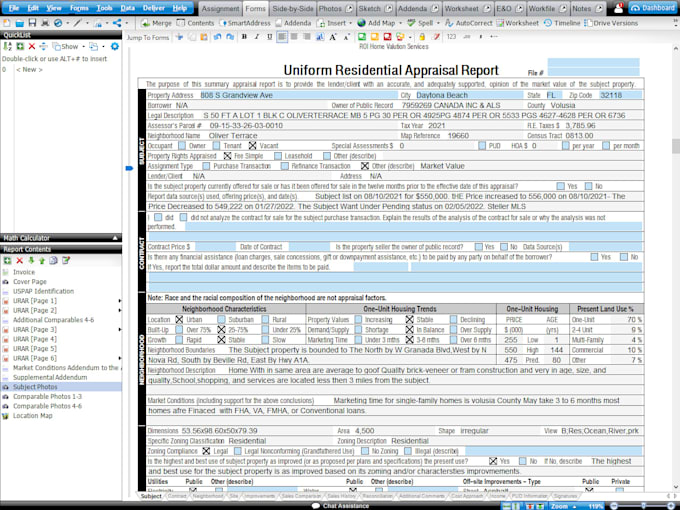680x510 pixels.
Task: Click the Contract Price $ field
Action: 215,247
